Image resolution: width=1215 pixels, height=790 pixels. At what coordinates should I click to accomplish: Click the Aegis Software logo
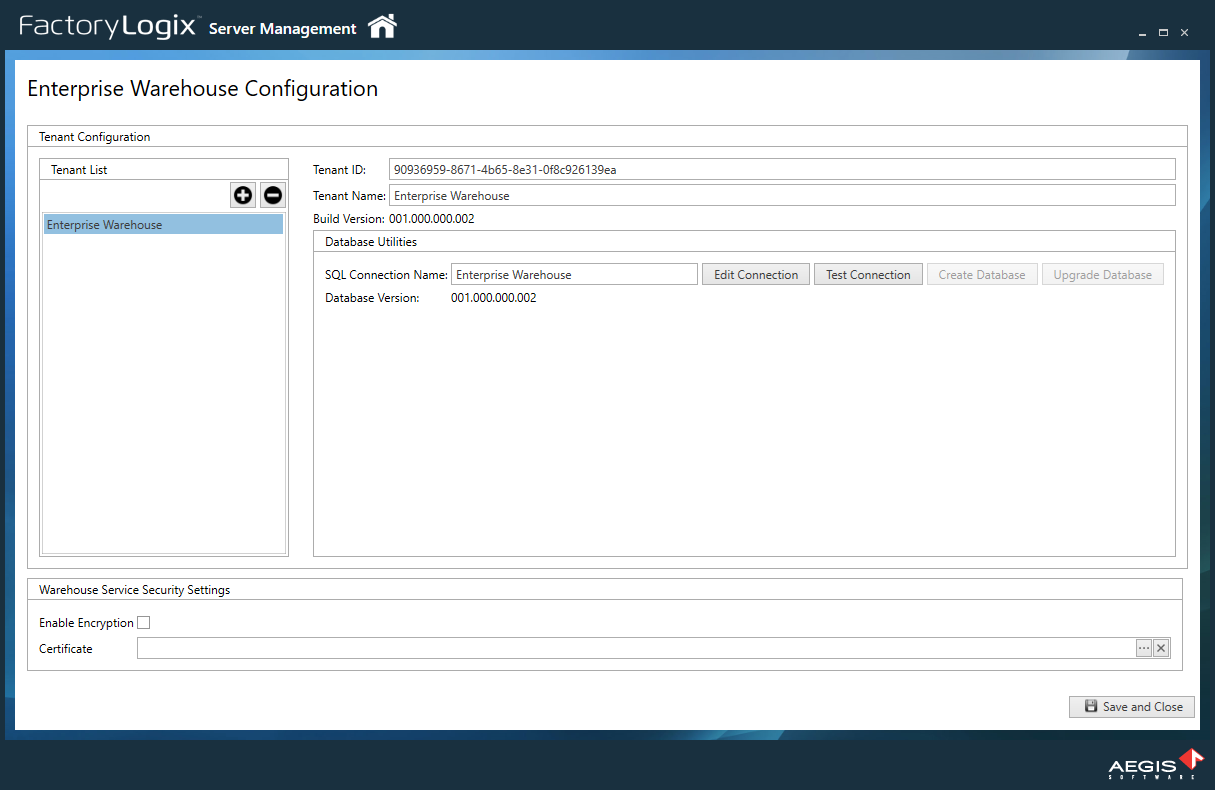pos(1150,765)
